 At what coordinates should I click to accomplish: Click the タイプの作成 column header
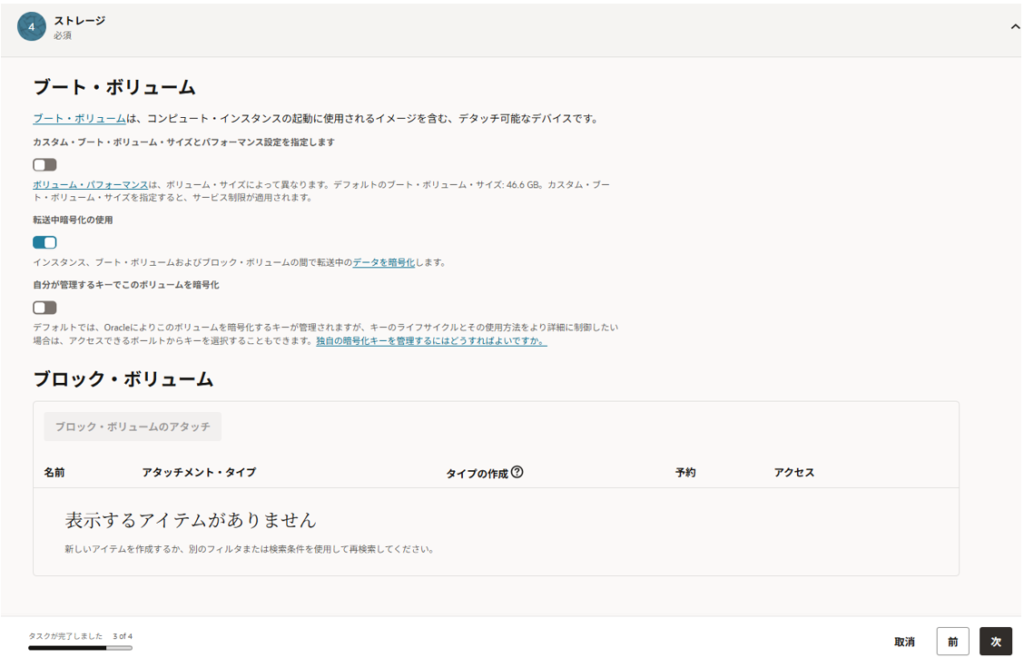click(477, 472)
